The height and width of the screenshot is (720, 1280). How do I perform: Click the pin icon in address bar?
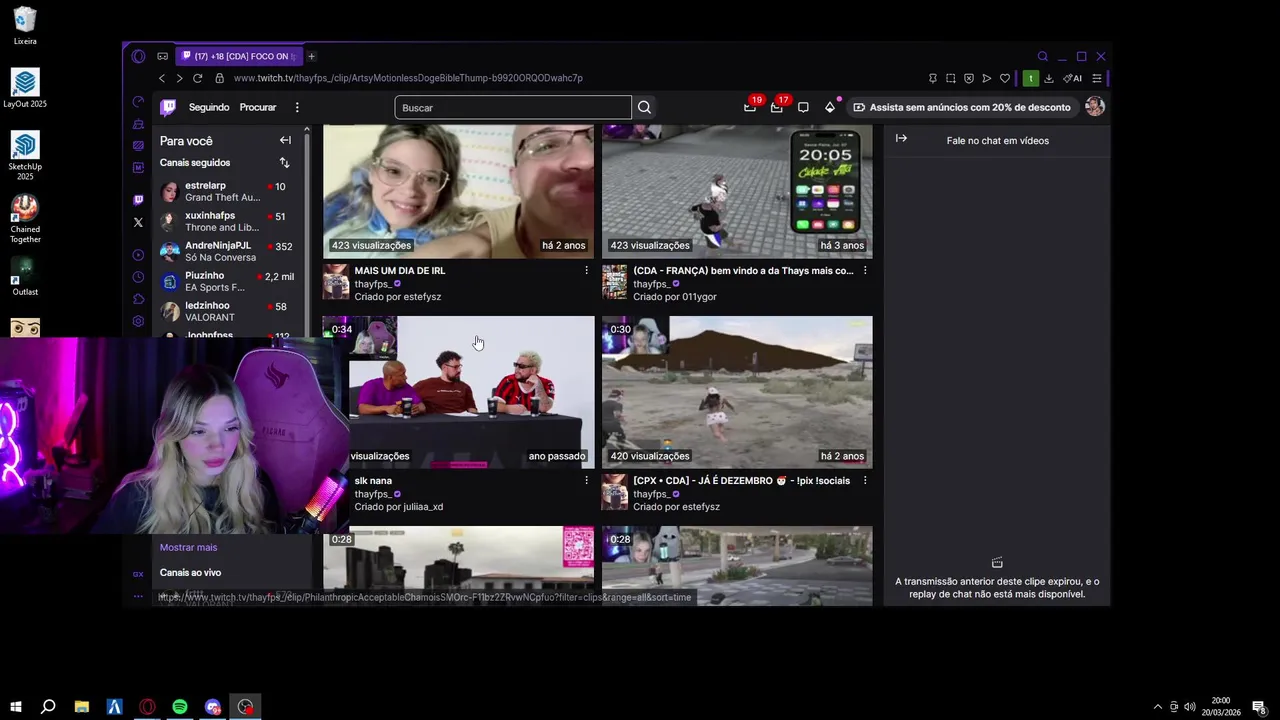[x=933, y=78]
